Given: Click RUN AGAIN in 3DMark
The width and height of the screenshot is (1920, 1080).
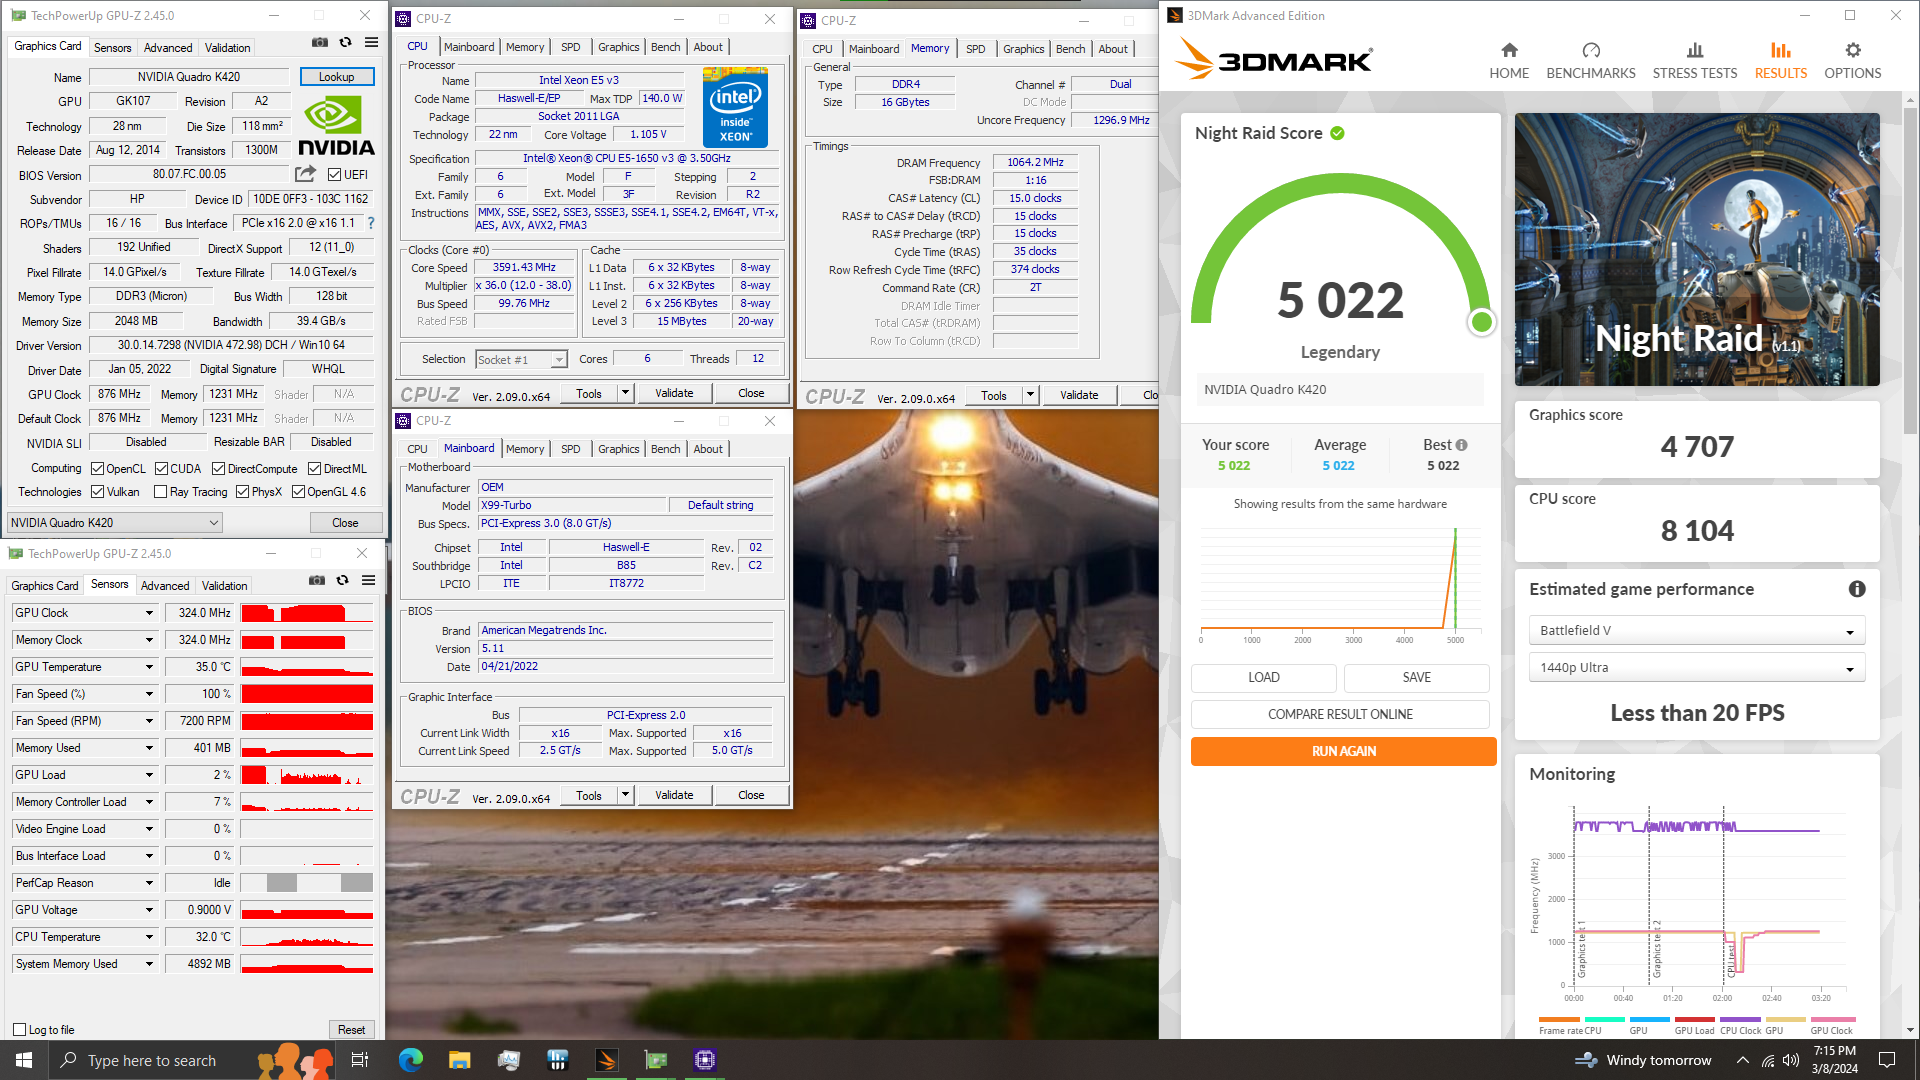Looking at the screenshot, I should pos(1343,751).
